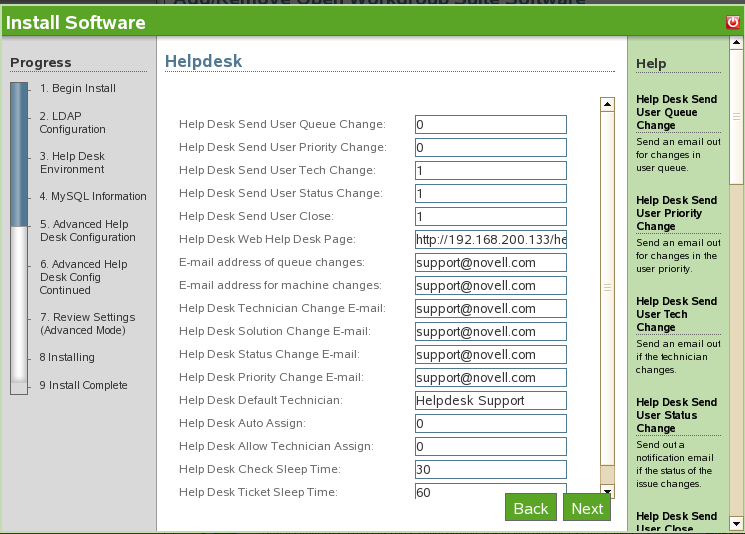This screenshot has height=534, width=745.
Task: Click the Help Desk Auto Assign field
Action: pos(490,423)
